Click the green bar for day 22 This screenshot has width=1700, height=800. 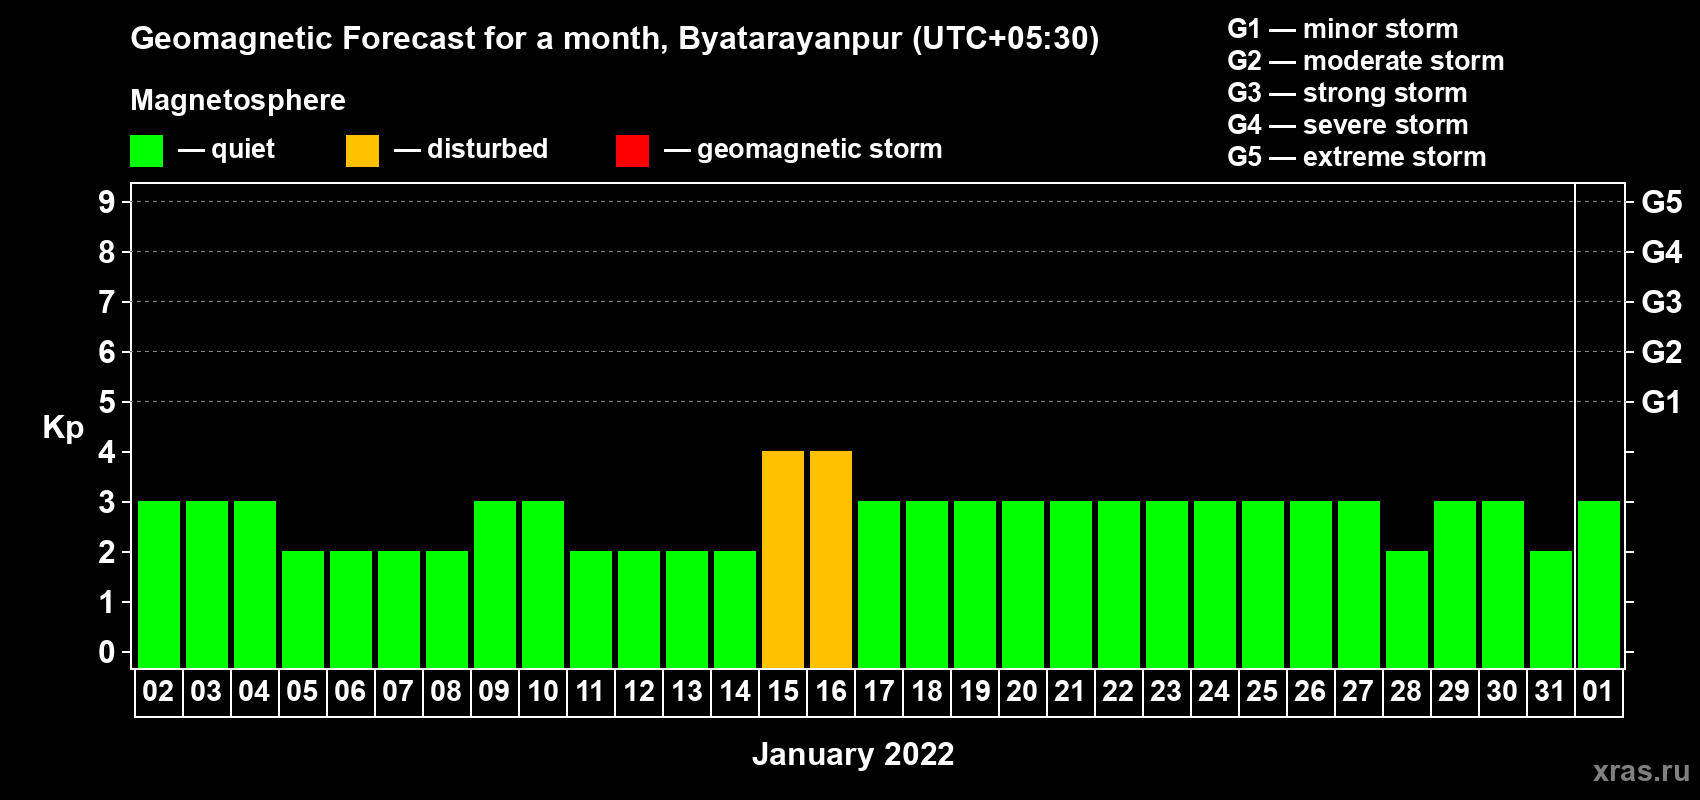[1119, 584]
